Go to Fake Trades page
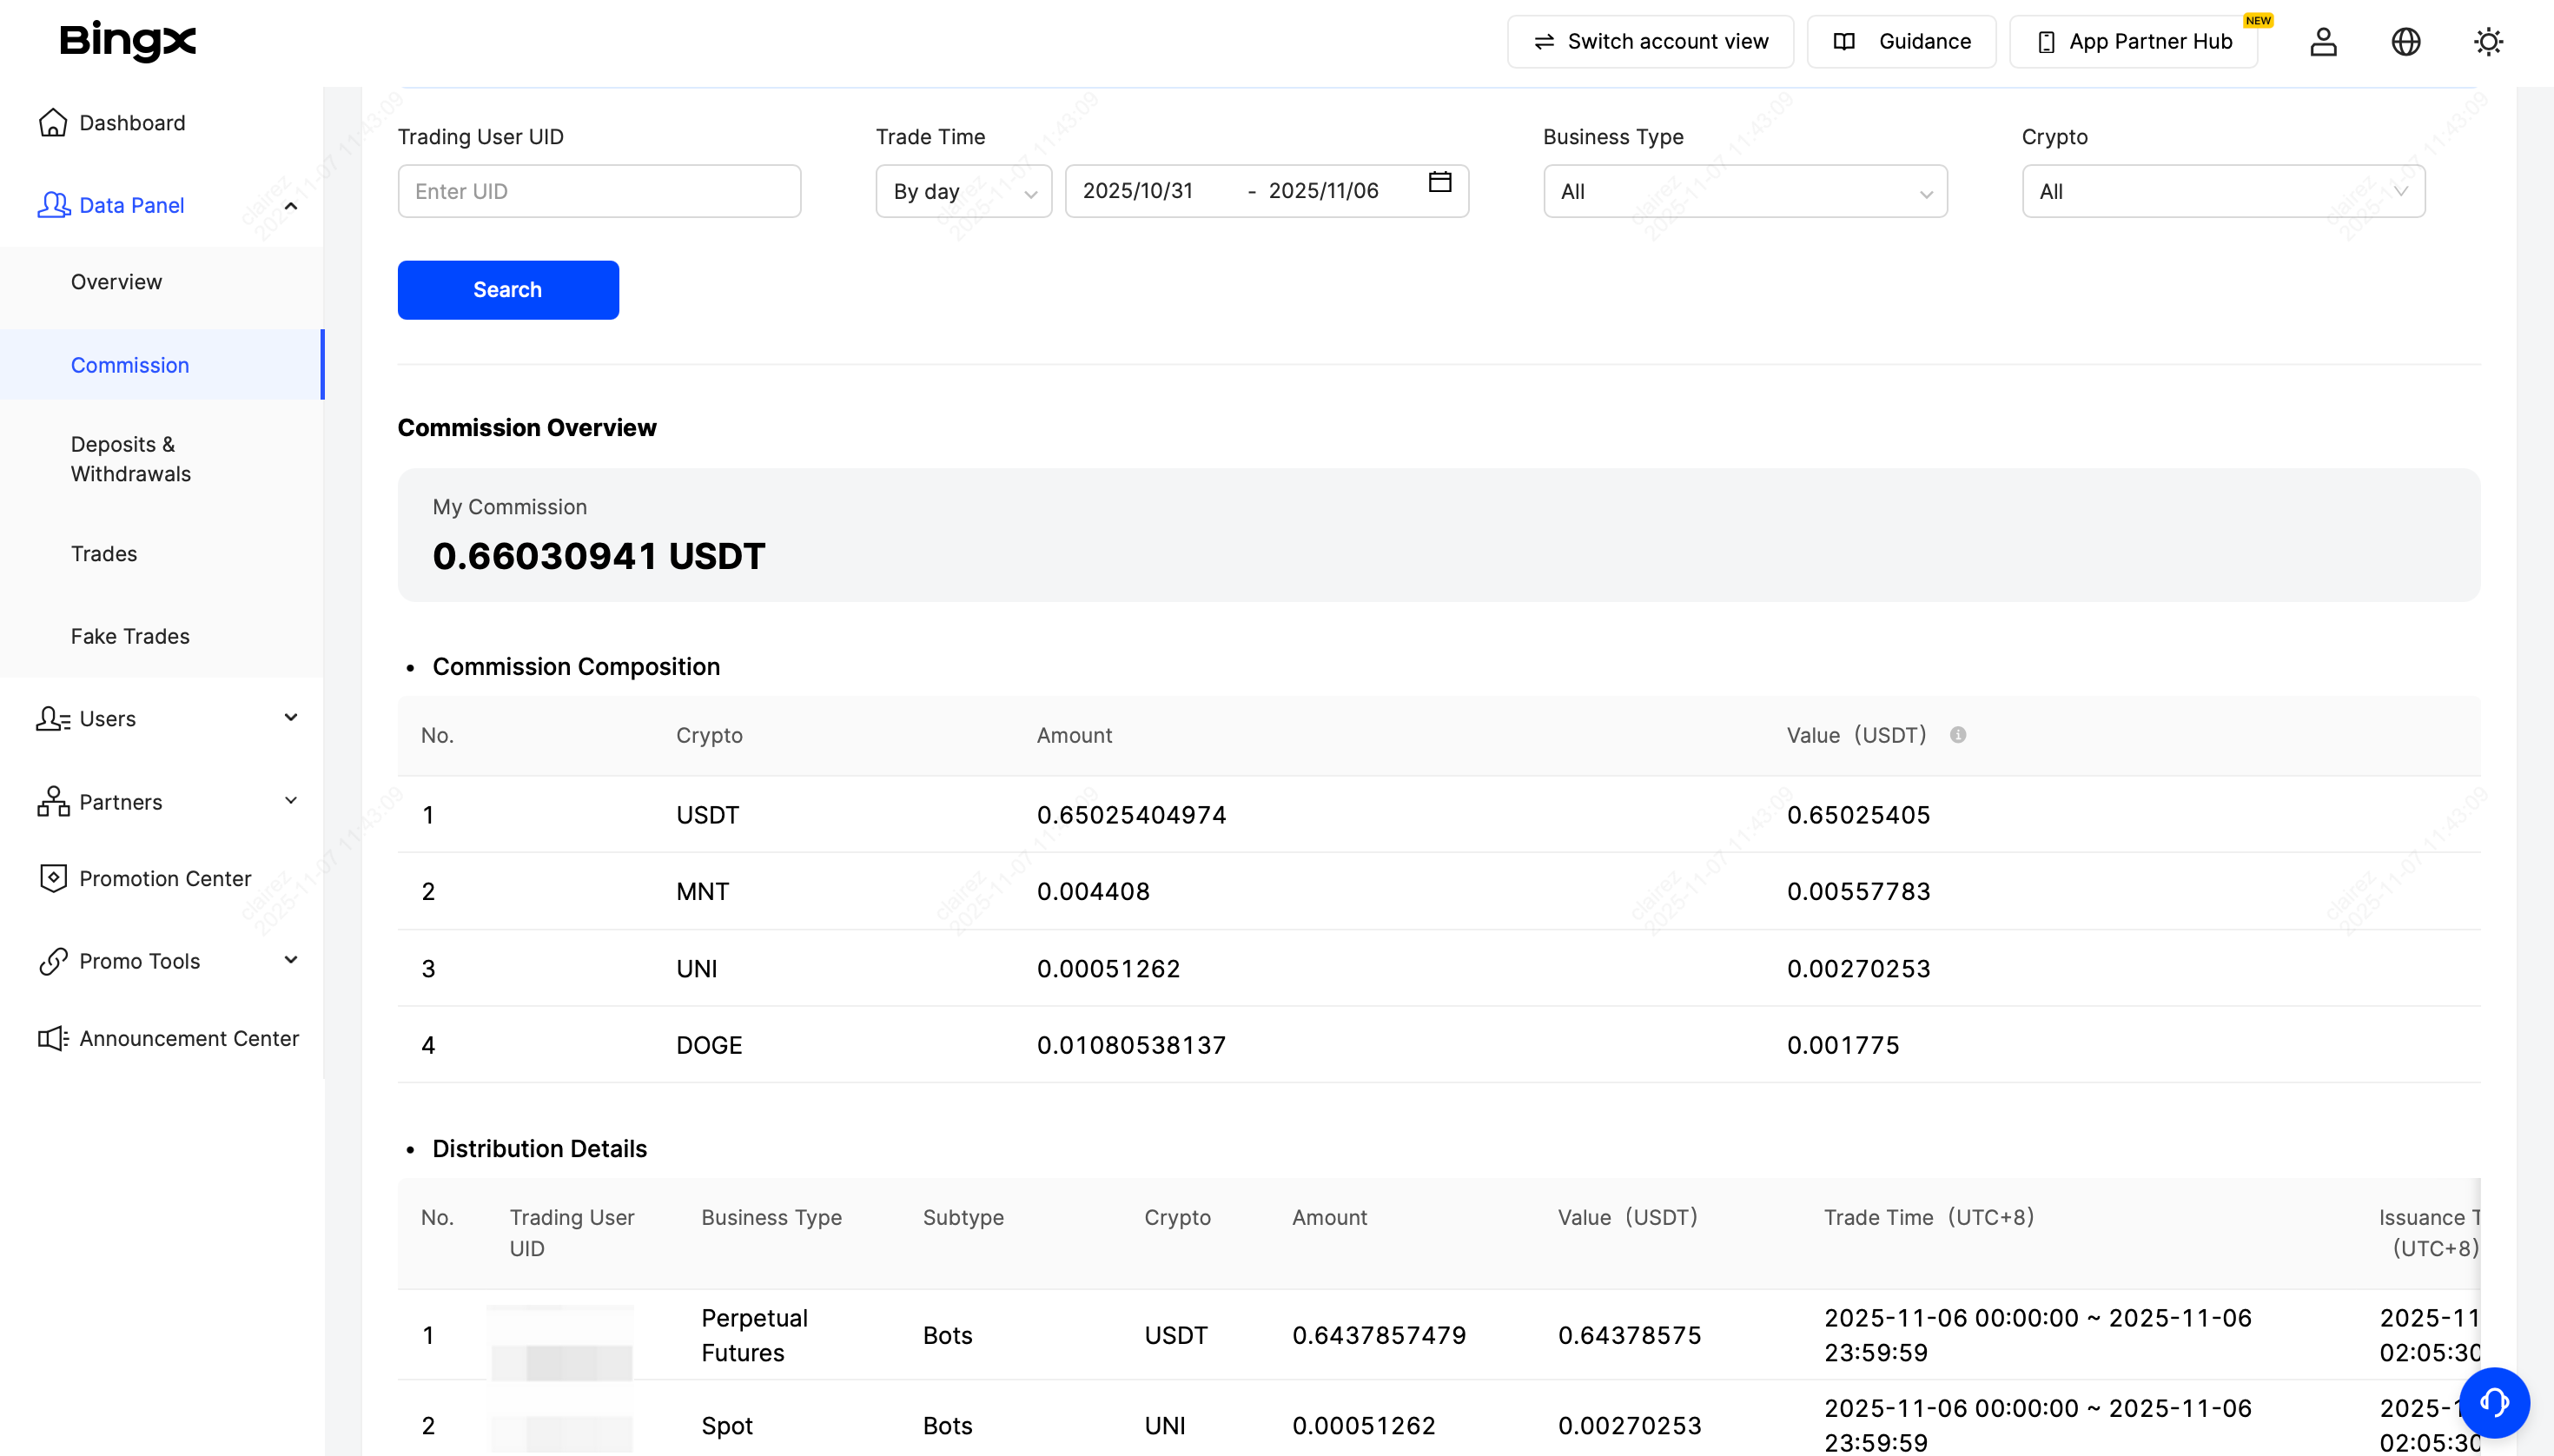2554x1456 pixels. (130, 636)
